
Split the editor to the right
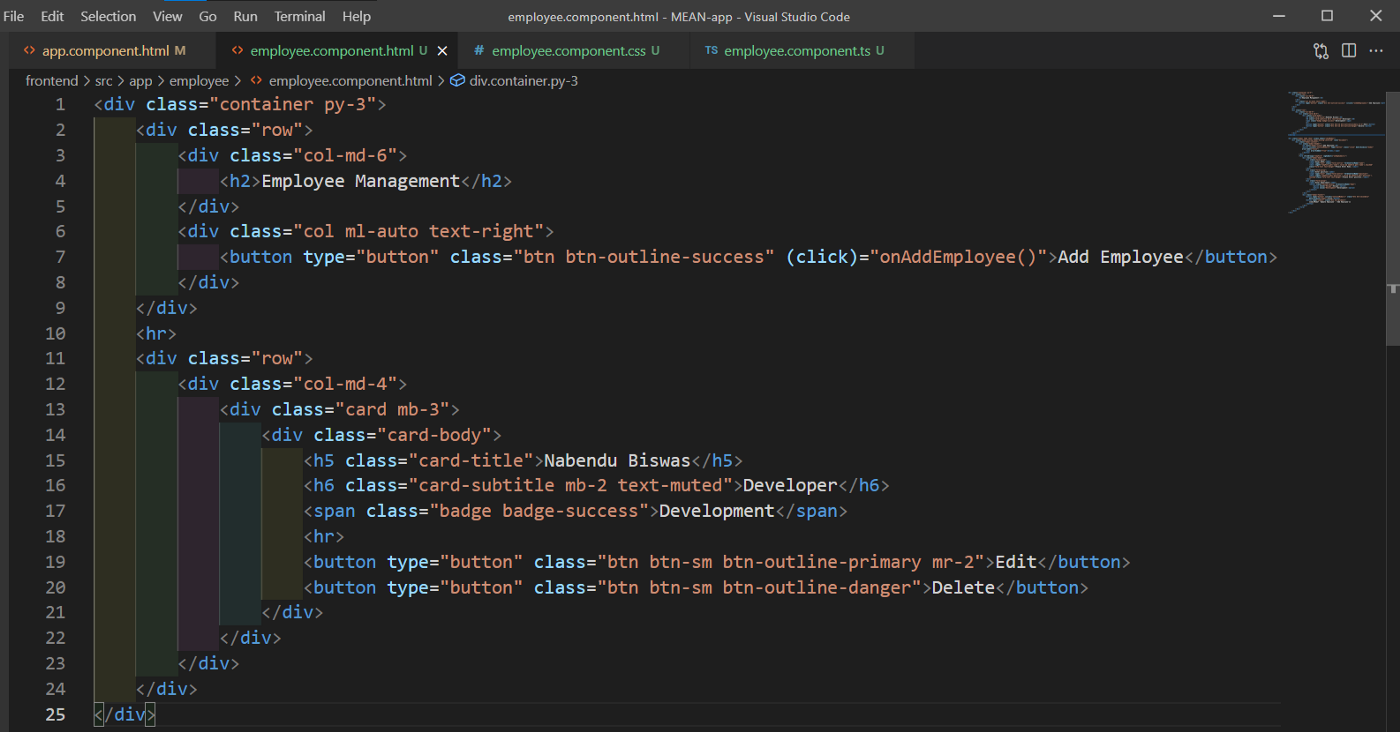[x=1349, y=51]
